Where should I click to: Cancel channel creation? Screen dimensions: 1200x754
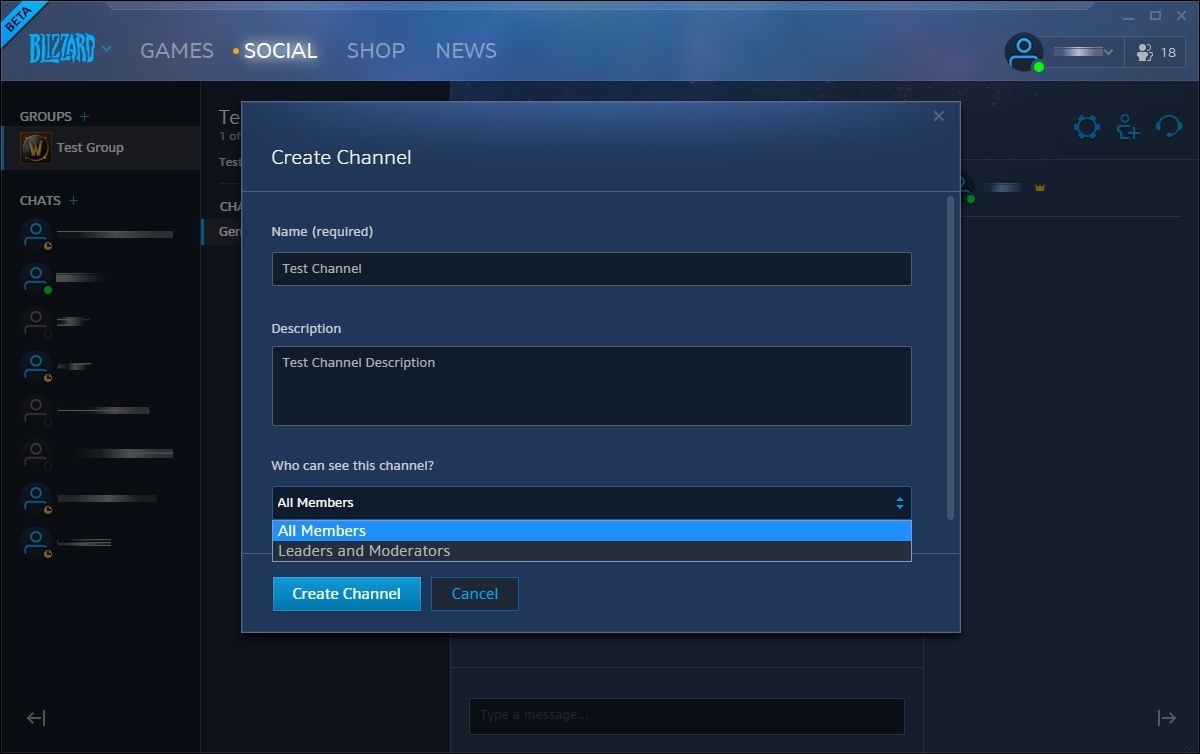click(x=475, y=594)
